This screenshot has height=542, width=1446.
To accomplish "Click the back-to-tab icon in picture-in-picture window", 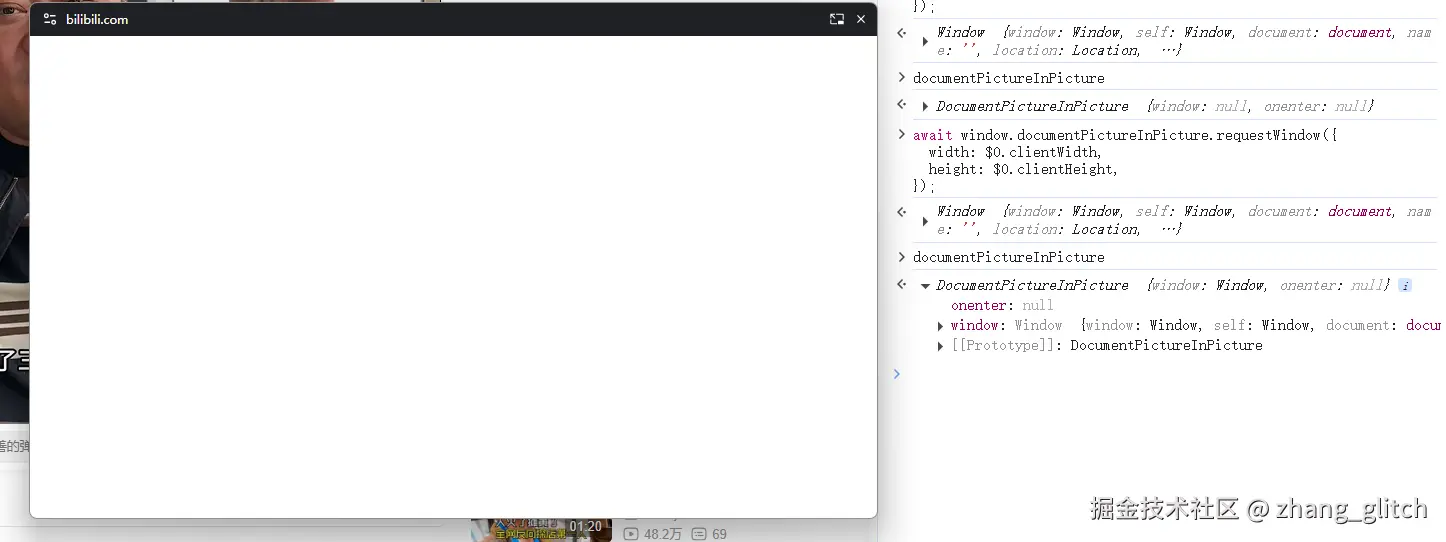I will tap(837, 19).
